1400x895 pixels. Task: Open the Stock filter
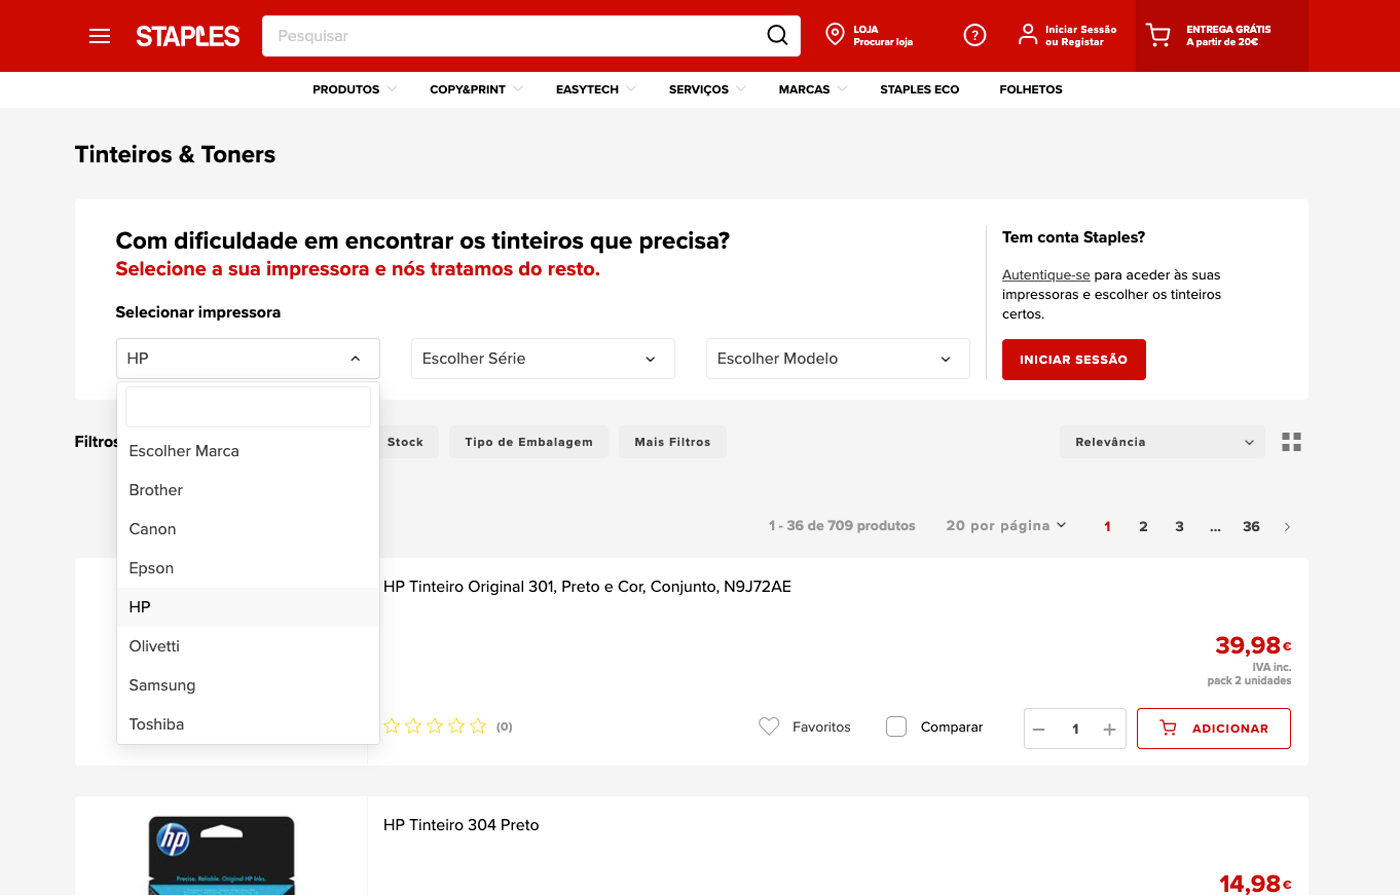pos(405,442)
